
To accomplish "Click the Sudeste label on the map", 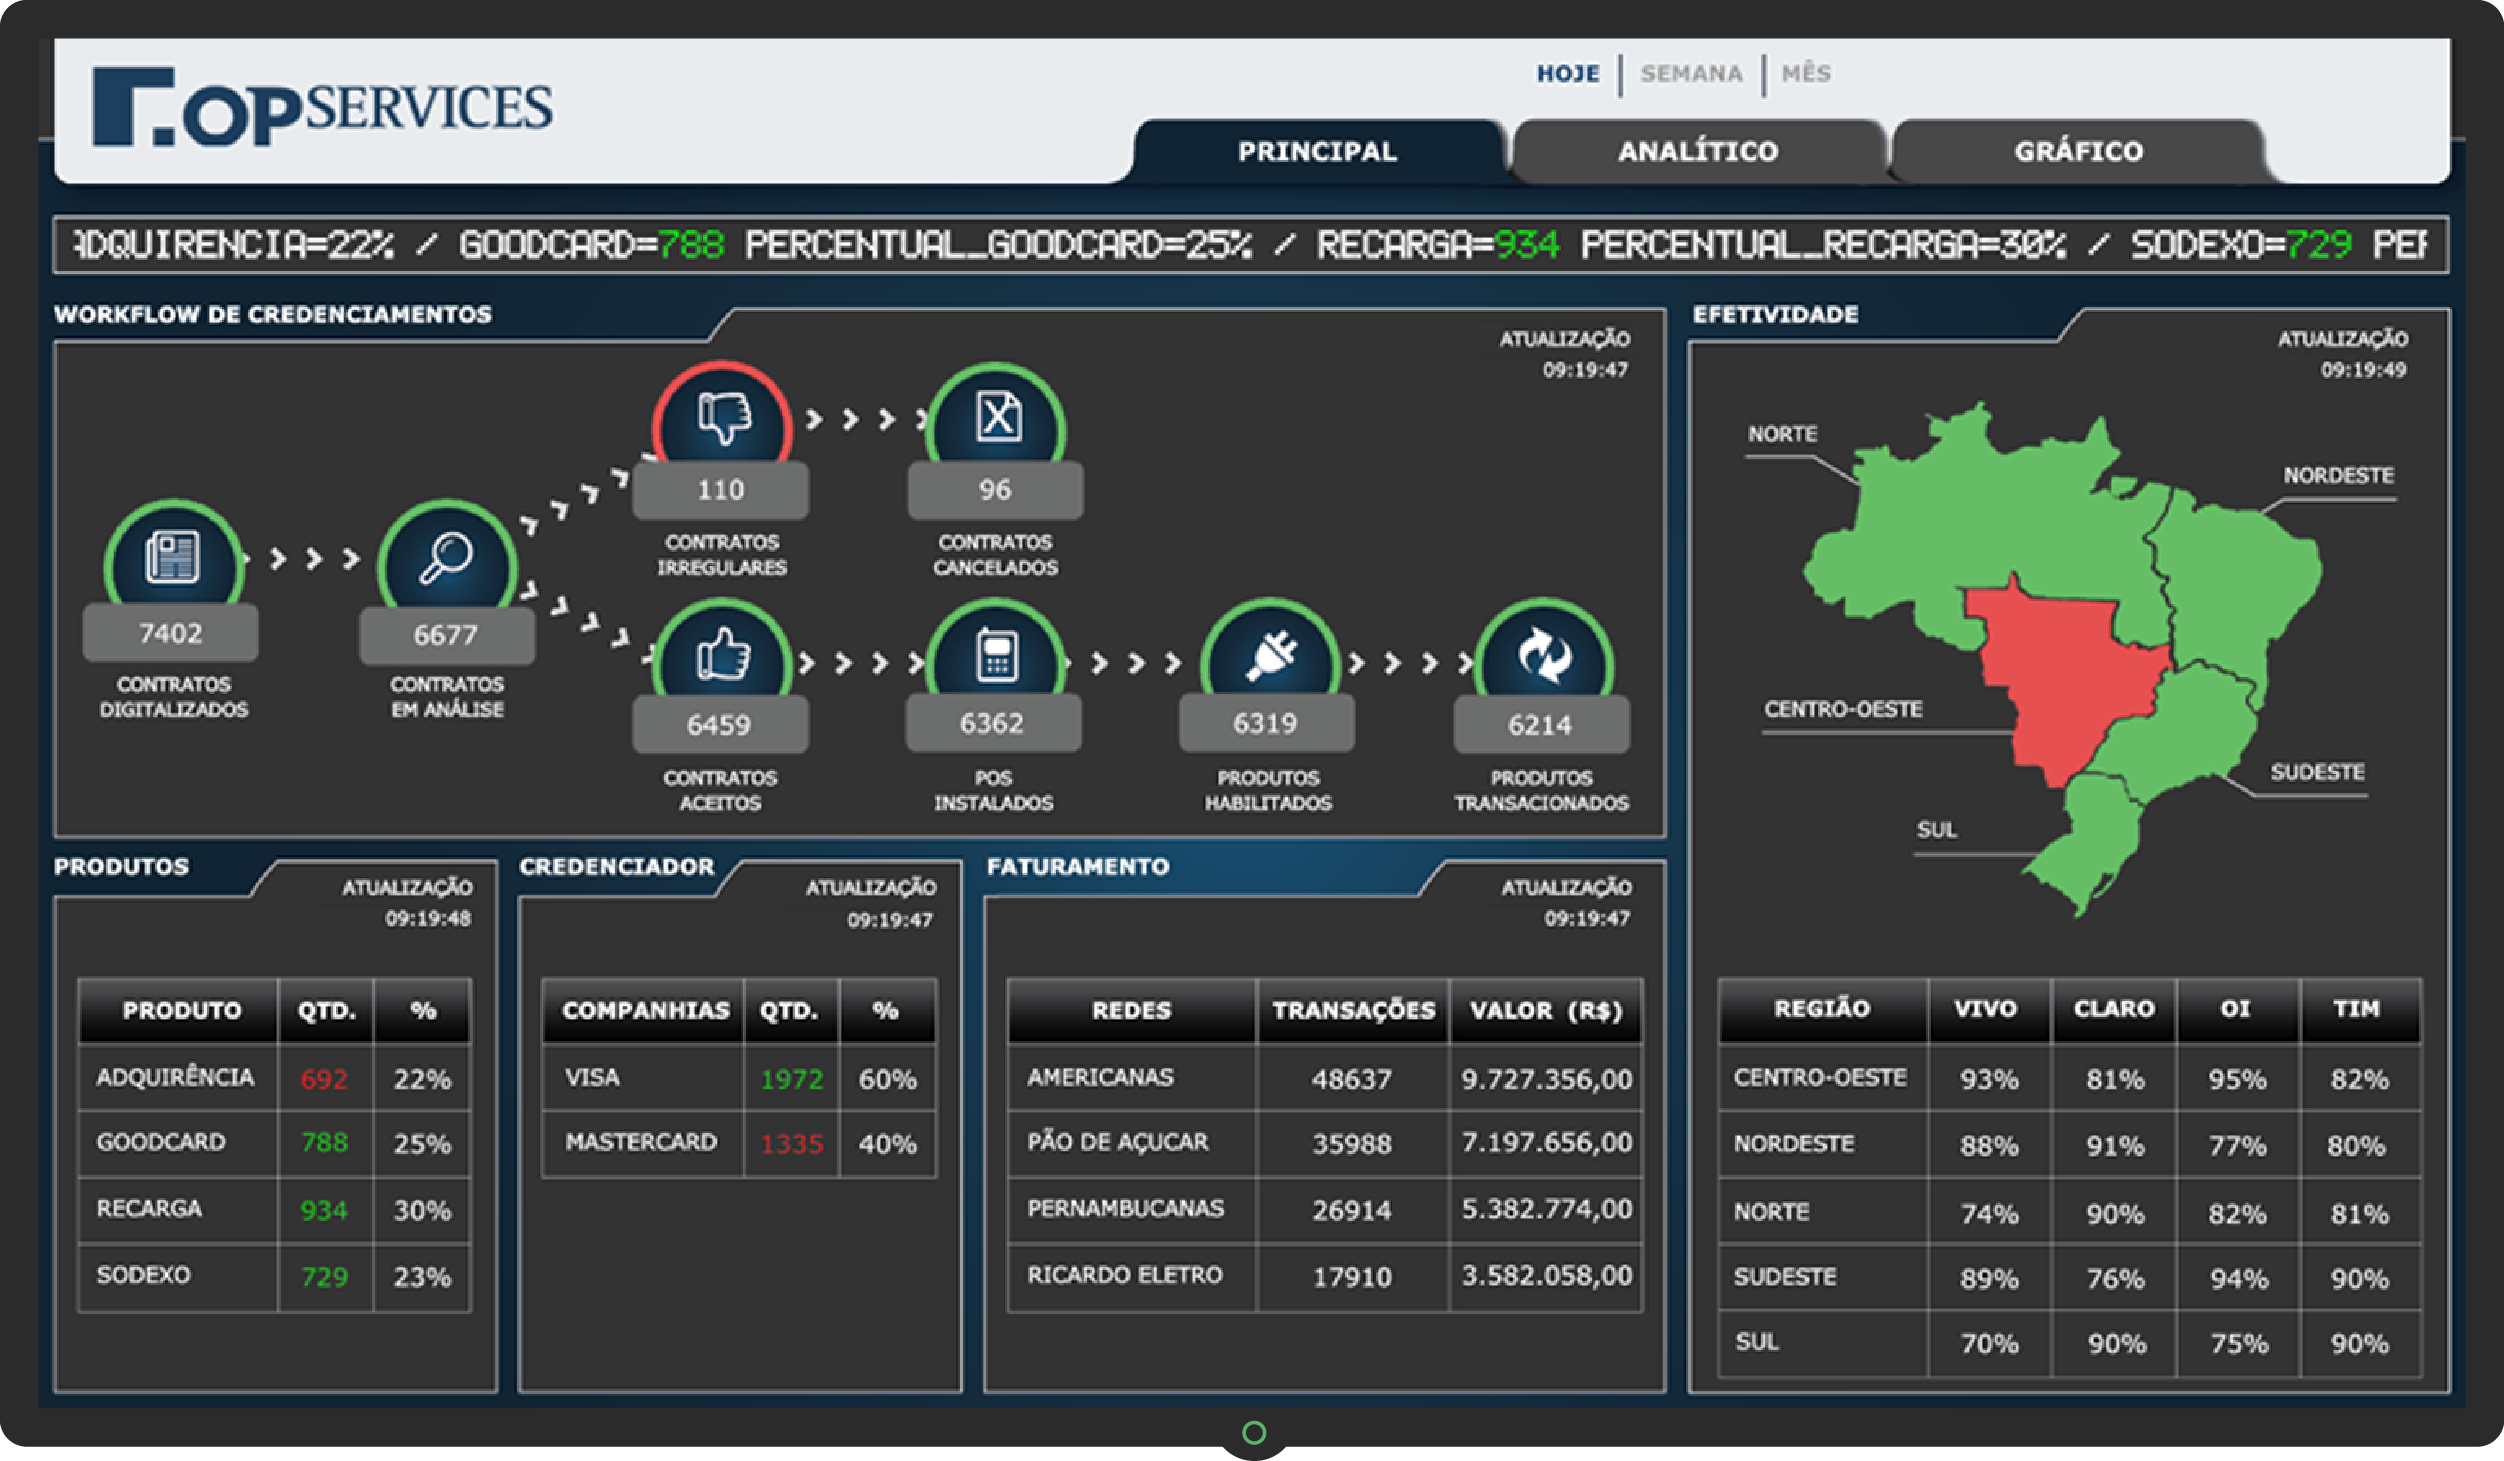I will (x=2316, y=772).
